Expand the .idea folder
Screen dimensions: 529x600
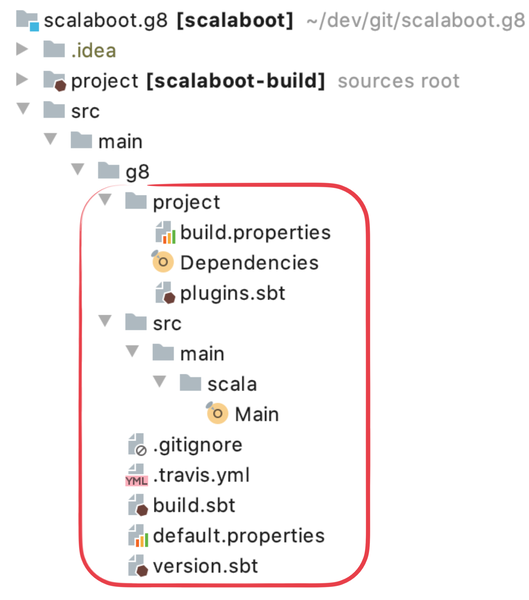(22, 49)
